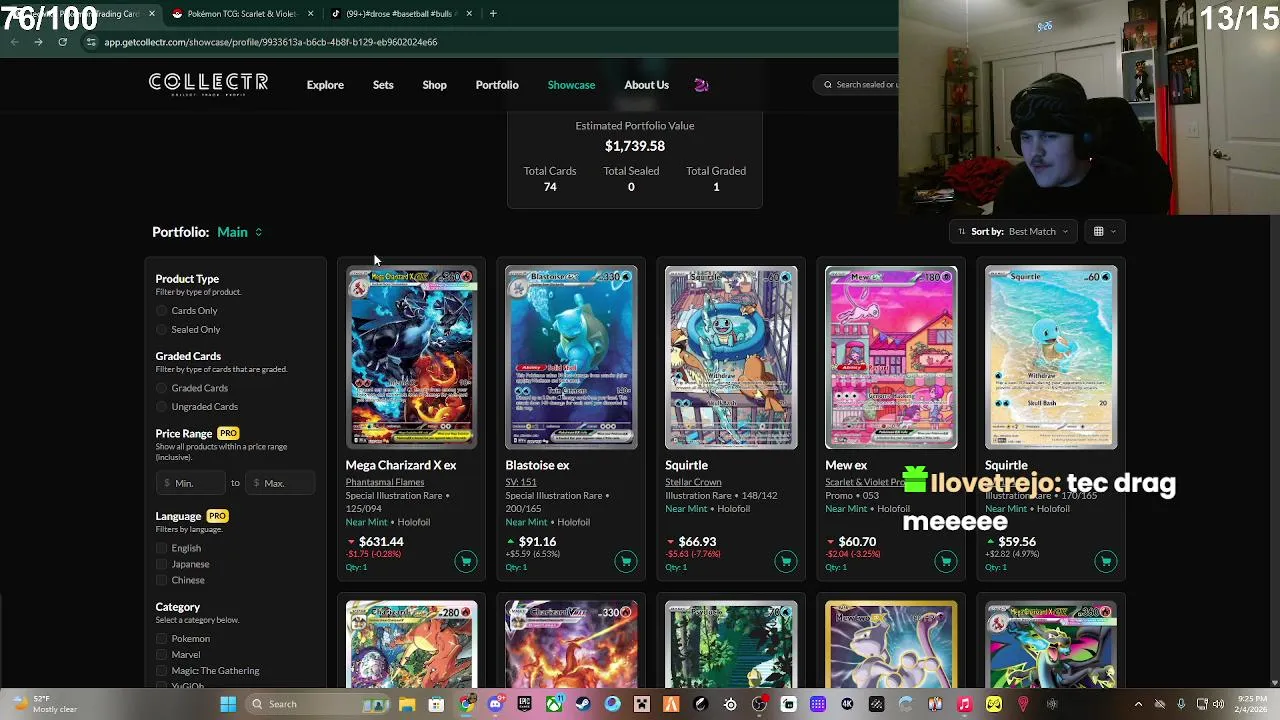Check the Marvel category filter
1280x720 pixels.
click(162, 655)
